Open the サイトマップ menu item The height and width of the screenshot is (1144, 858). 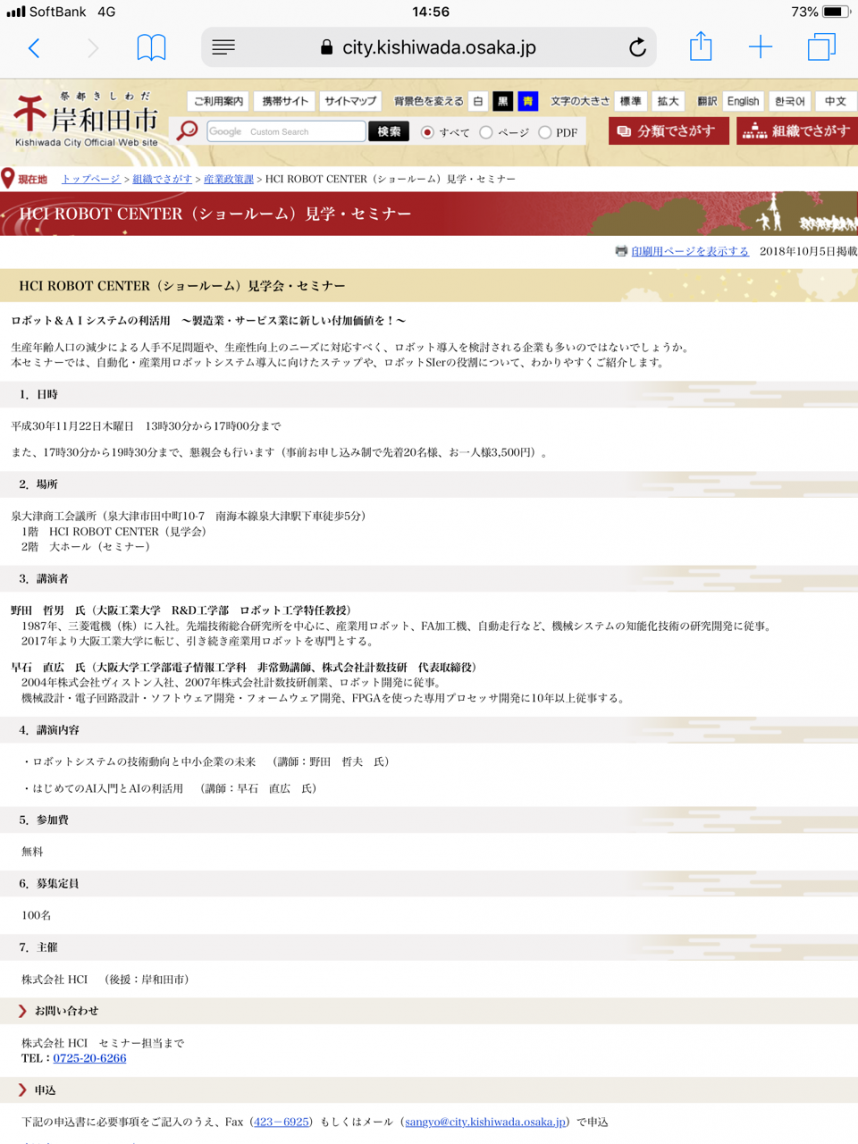click(350, 101)
